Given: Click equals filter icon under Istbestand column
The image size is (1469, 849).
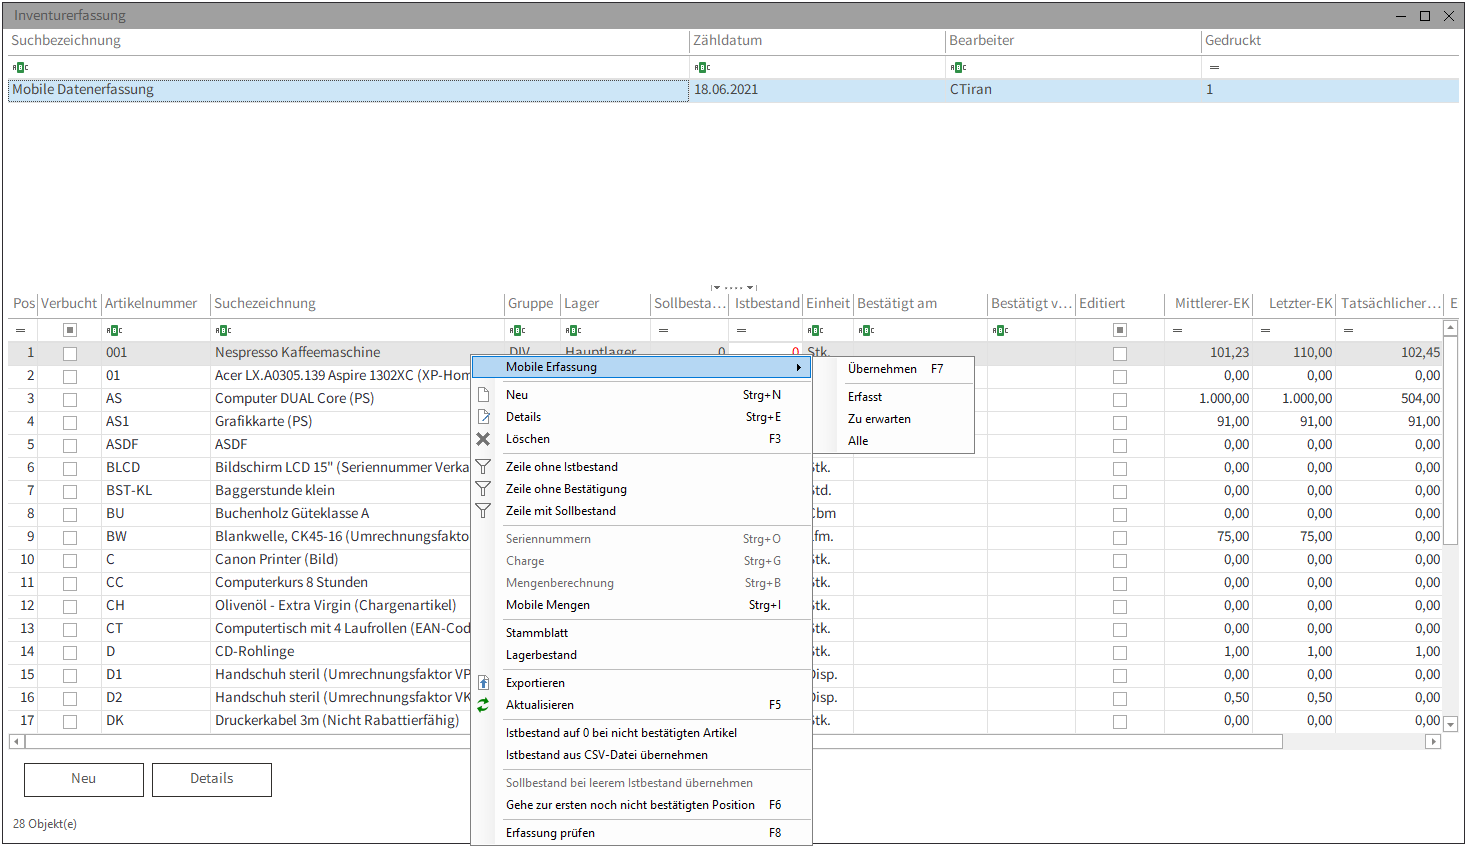Looking at the screenshot, I should click(x=741, y=330).
